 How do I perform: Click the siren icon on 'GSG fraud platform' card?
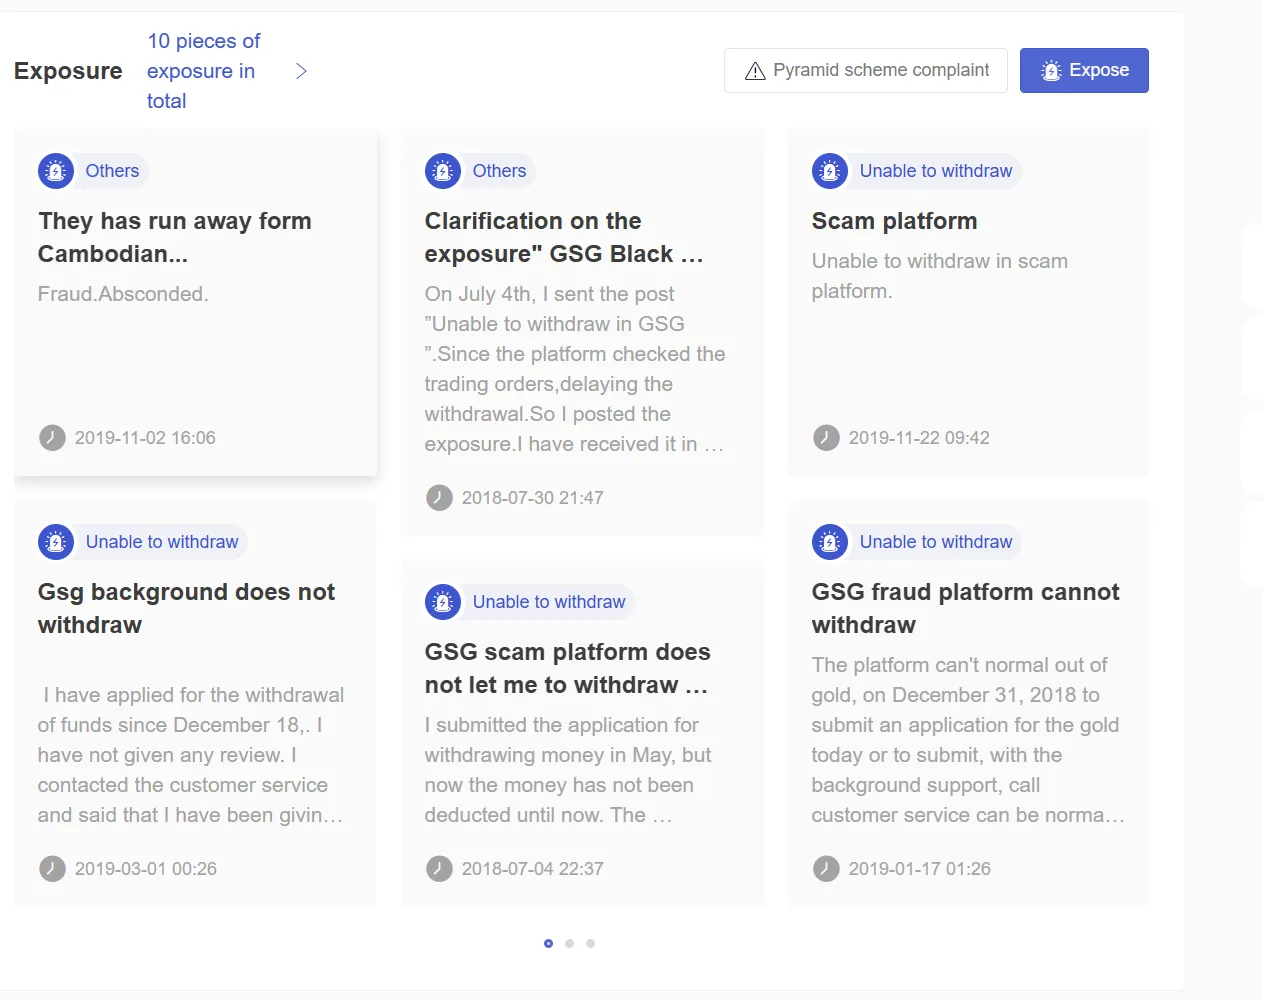830,542
